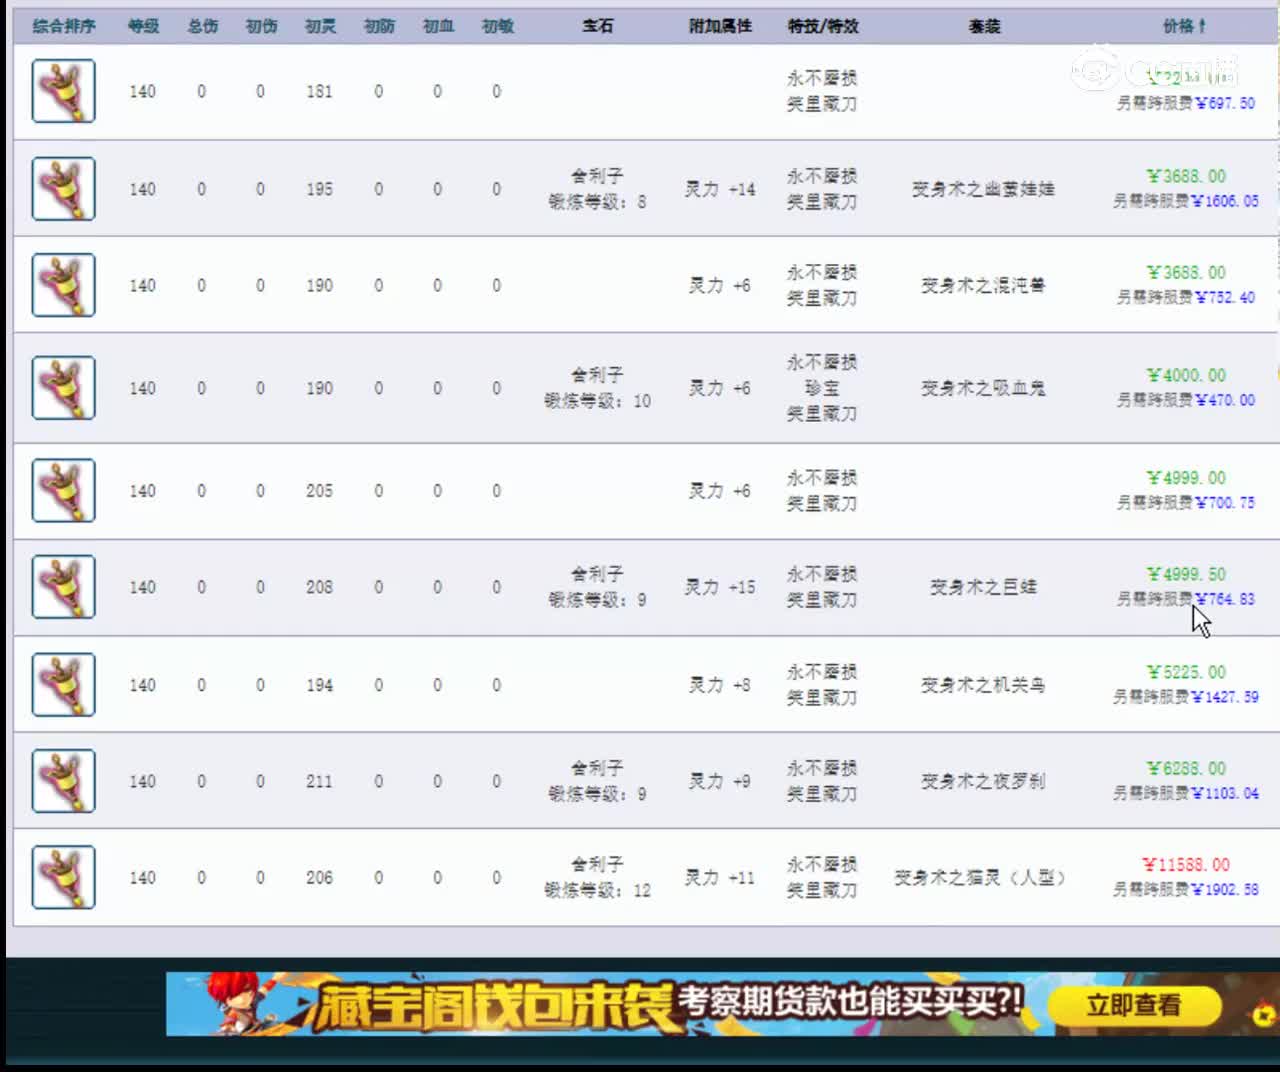Click the 宝石 column header
The image size is (1280, 1072).
(x=598, y=26)
